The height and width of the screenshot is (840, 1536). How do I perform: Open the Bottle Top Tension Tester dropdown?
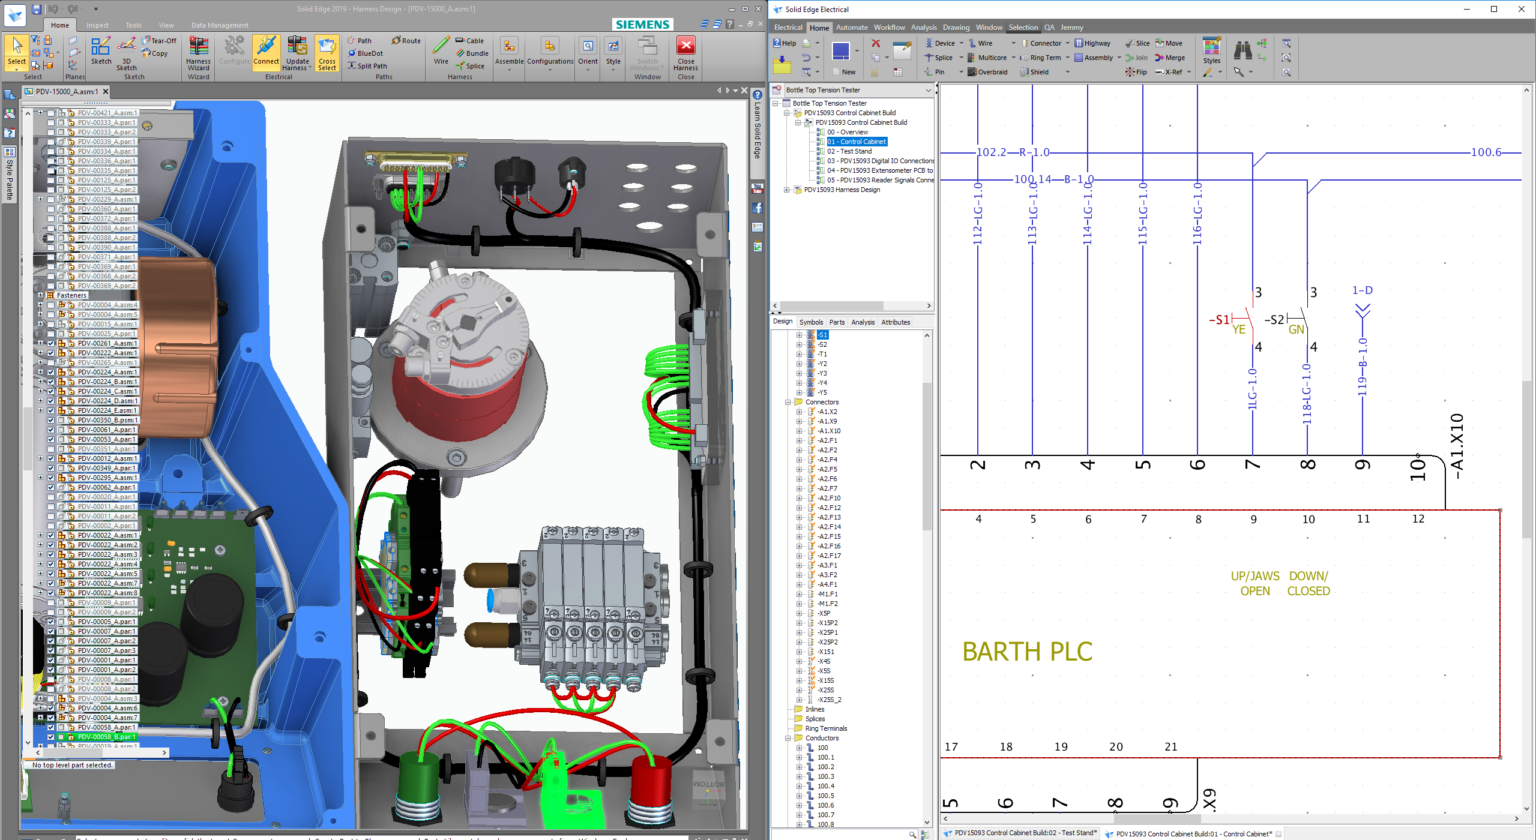[x=928, y=90]
